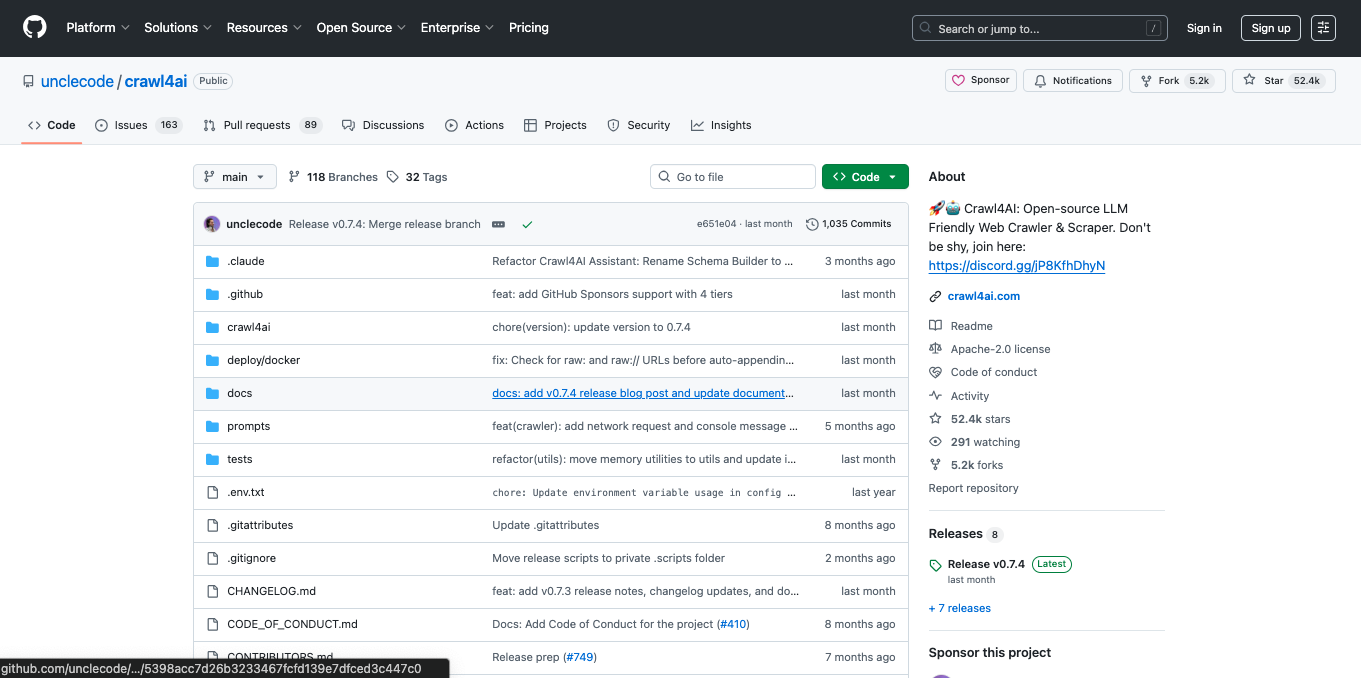Click the GitHub logo icon
1361x678 pixels.
coord(35,28)
